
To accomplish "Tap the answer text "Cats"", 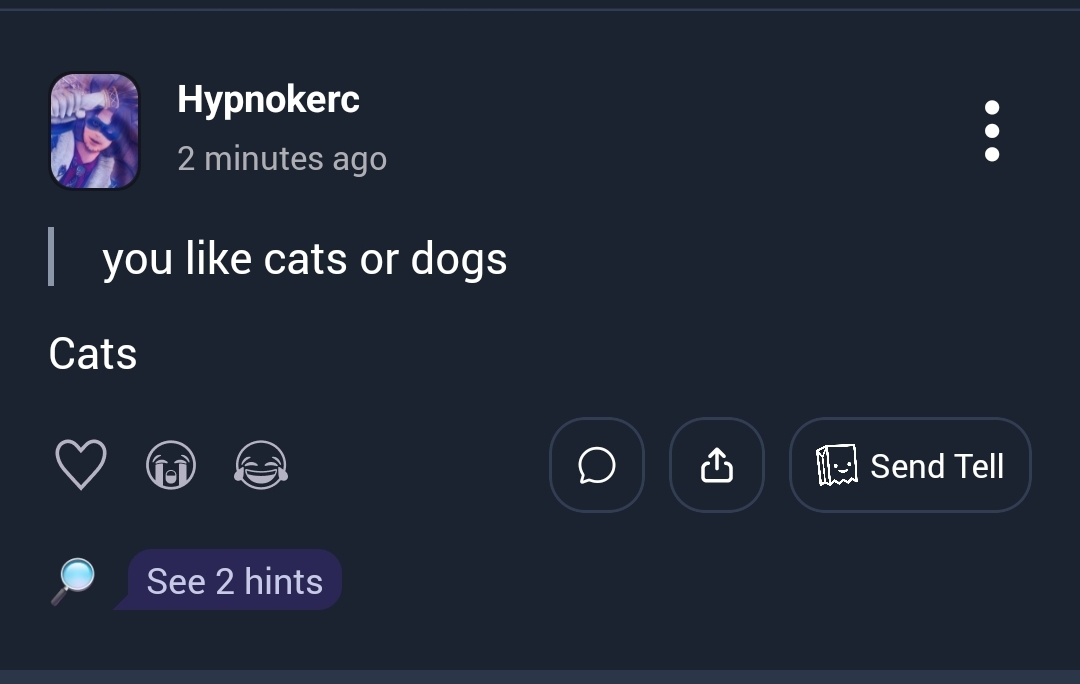I will point(93,354).
